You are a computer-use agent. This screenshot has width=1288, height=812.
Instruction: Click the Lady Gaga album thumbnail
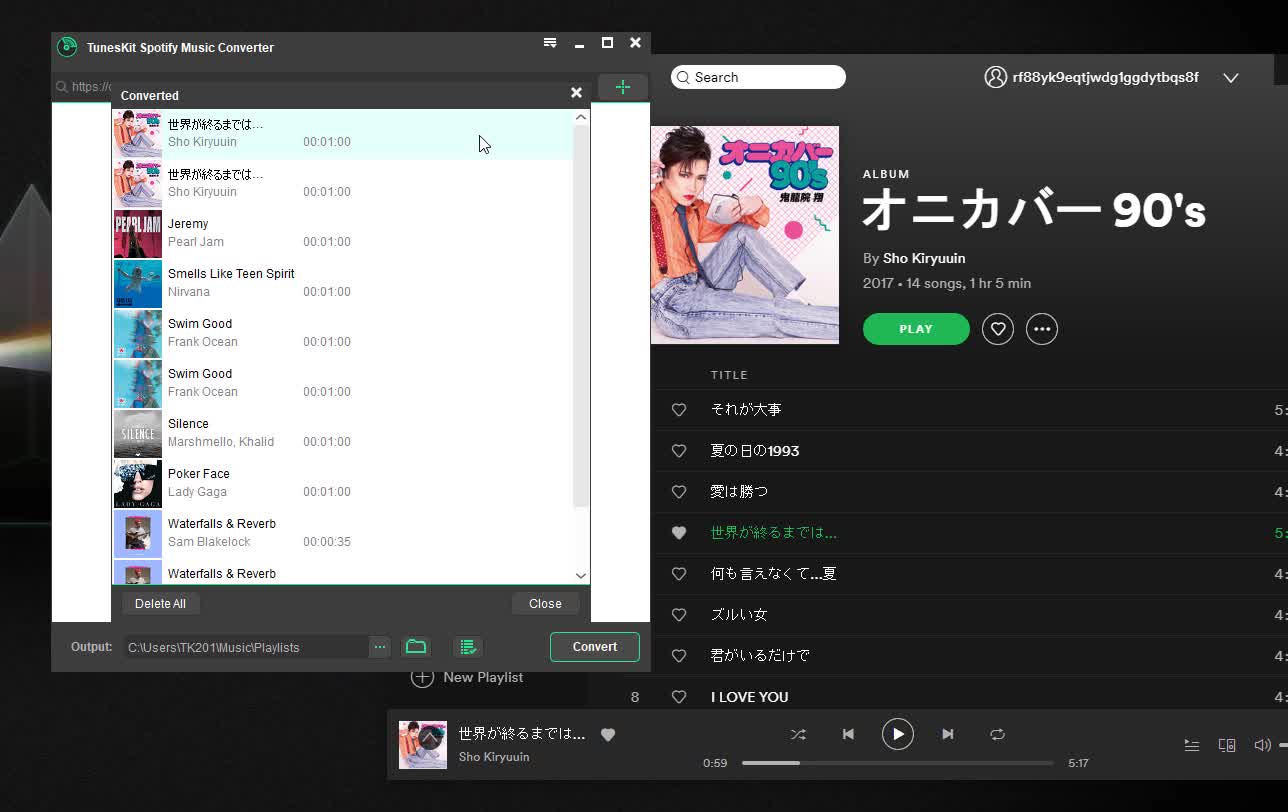pyautogui.click(x=138, y=484)
